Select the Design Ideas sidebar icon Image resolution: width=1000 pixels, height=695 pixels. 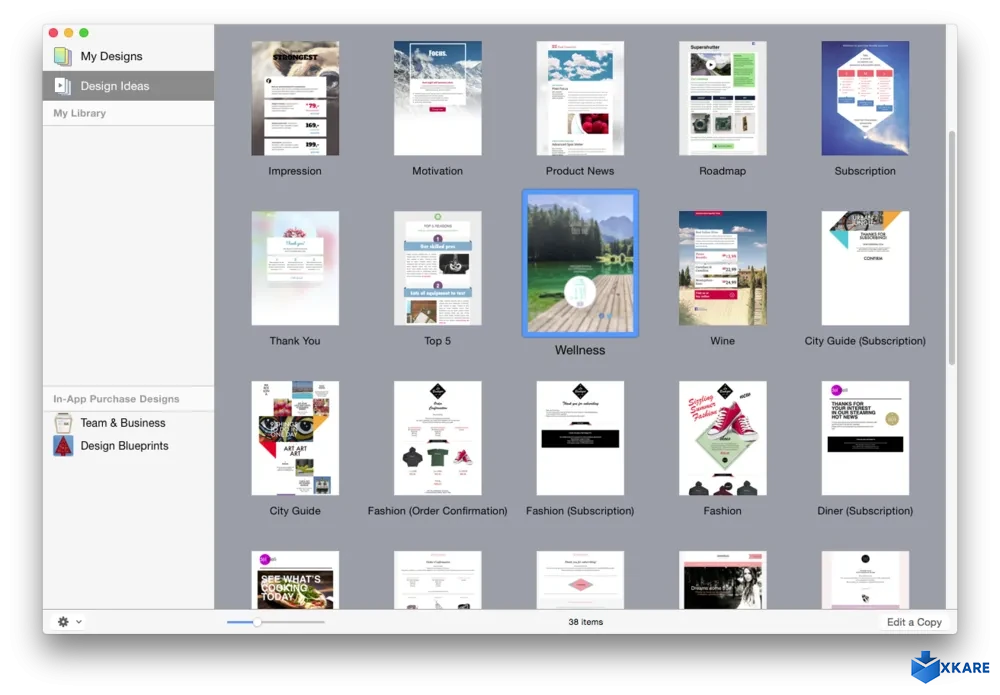tap(62, 85)
